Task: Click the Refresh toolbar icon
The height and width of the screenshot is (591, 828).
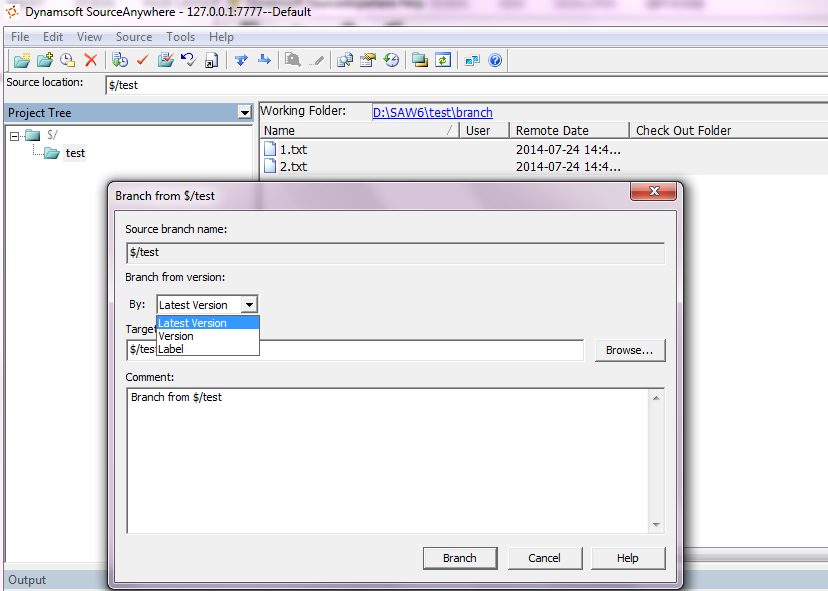Action: 442,60
